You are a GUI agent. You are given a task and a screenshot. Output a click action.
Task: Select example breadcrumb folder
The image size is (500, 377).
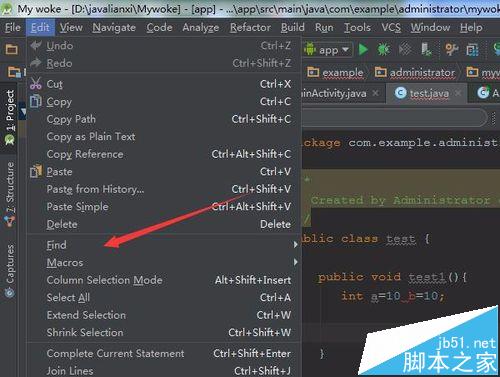coord(336,72)
